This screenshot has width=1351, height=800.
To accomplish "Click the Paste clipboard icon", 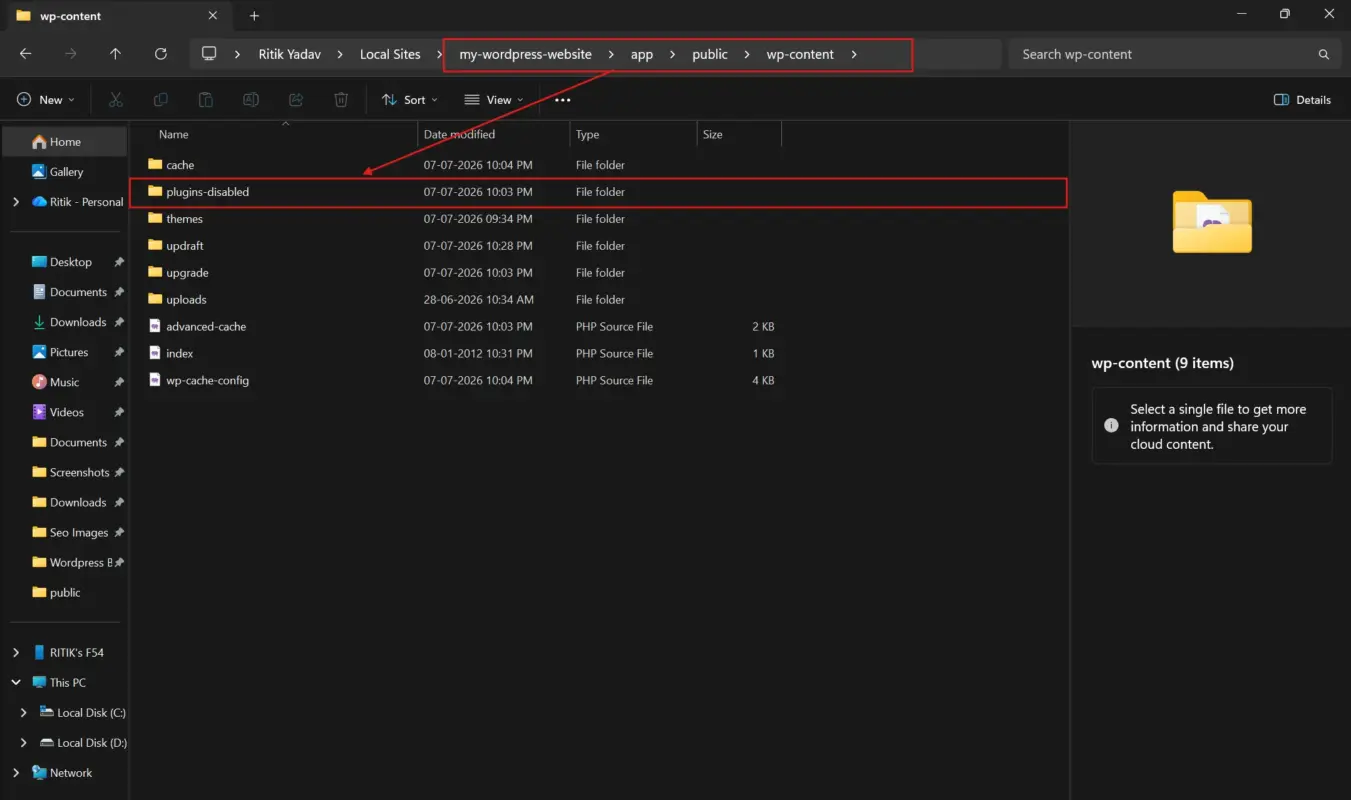I will [x=205, y=100].
